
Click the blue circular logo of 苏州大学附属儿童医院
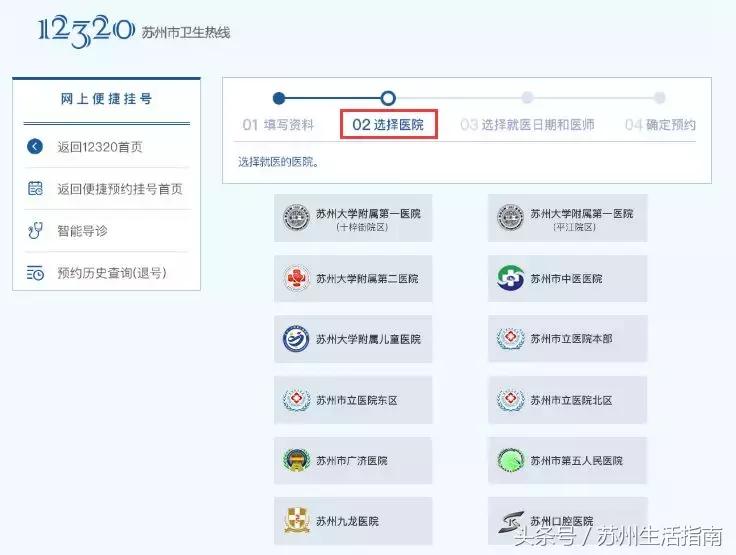[296, 339]
